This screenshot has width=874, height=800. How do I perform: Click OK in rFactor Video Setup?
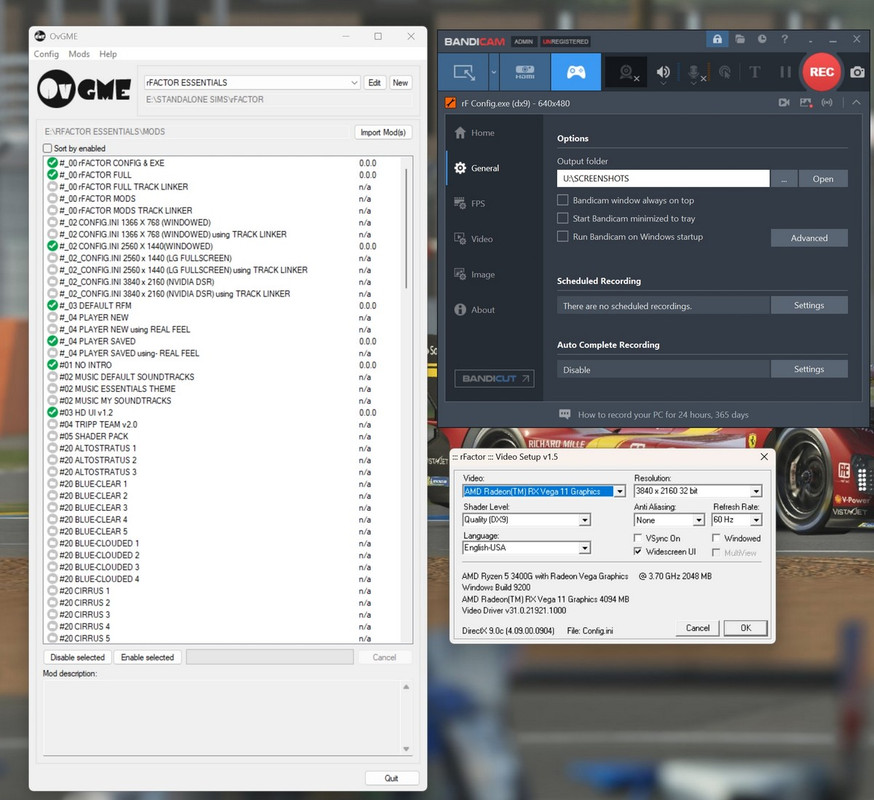point(745,628)
